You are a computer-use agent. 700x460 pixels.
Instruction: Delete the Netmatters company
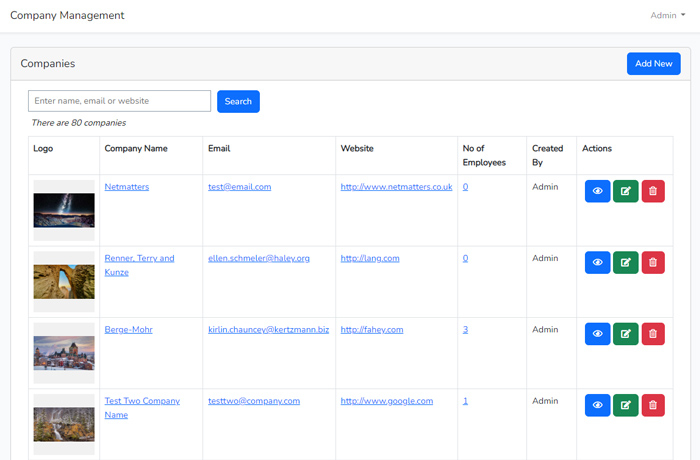652,191
